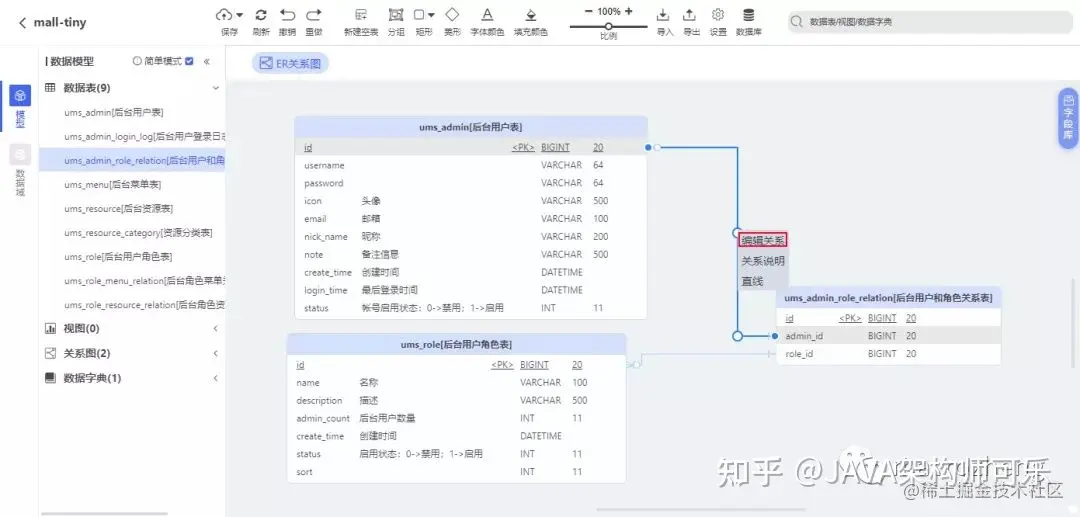Image resolution: width=1080 pixels, height=517 pixels.
Task: Expand the 关系图(2) section
Action: pyautogui.click(x=216, y=354)
